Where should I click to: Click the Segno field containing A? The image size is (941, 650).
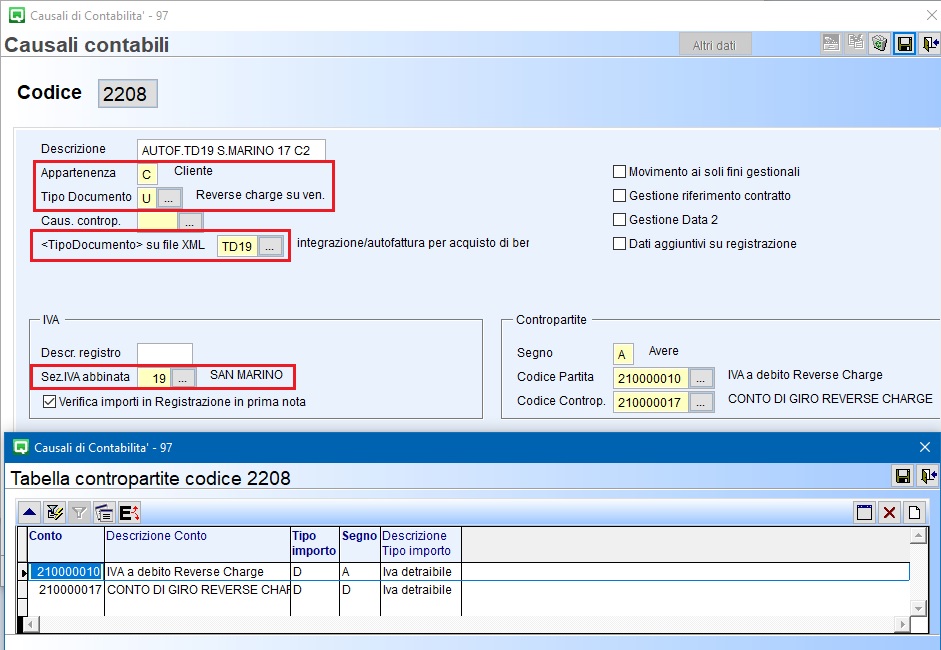[x=623, y=354]
